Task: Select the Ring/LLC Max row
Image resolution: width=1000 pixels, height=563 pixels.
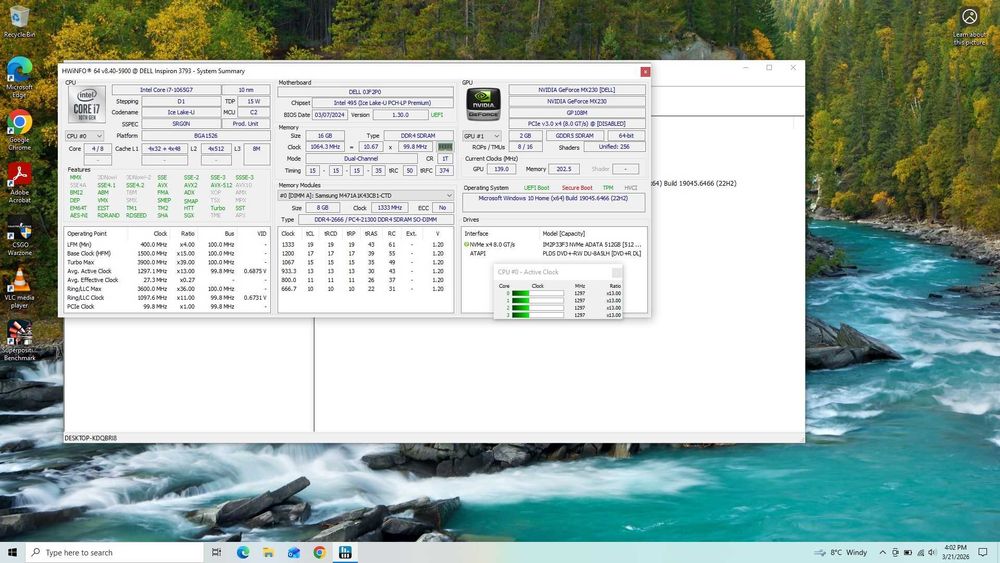Action: click(x=167, y=289)
